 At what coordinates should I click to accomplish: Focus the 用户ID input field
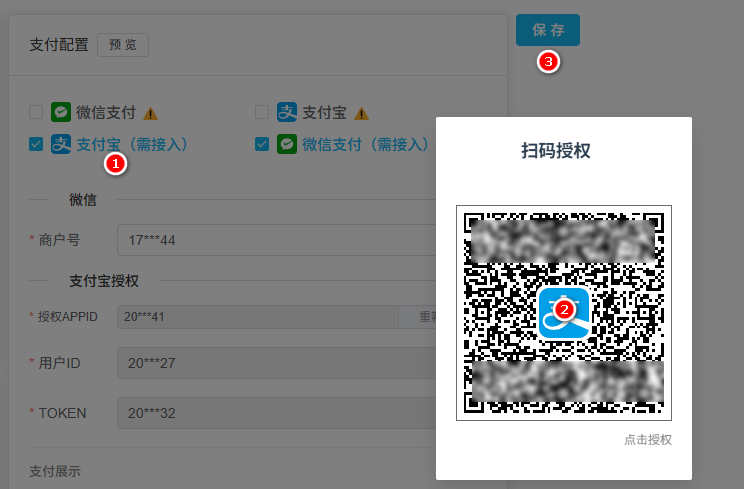(277, 363)
